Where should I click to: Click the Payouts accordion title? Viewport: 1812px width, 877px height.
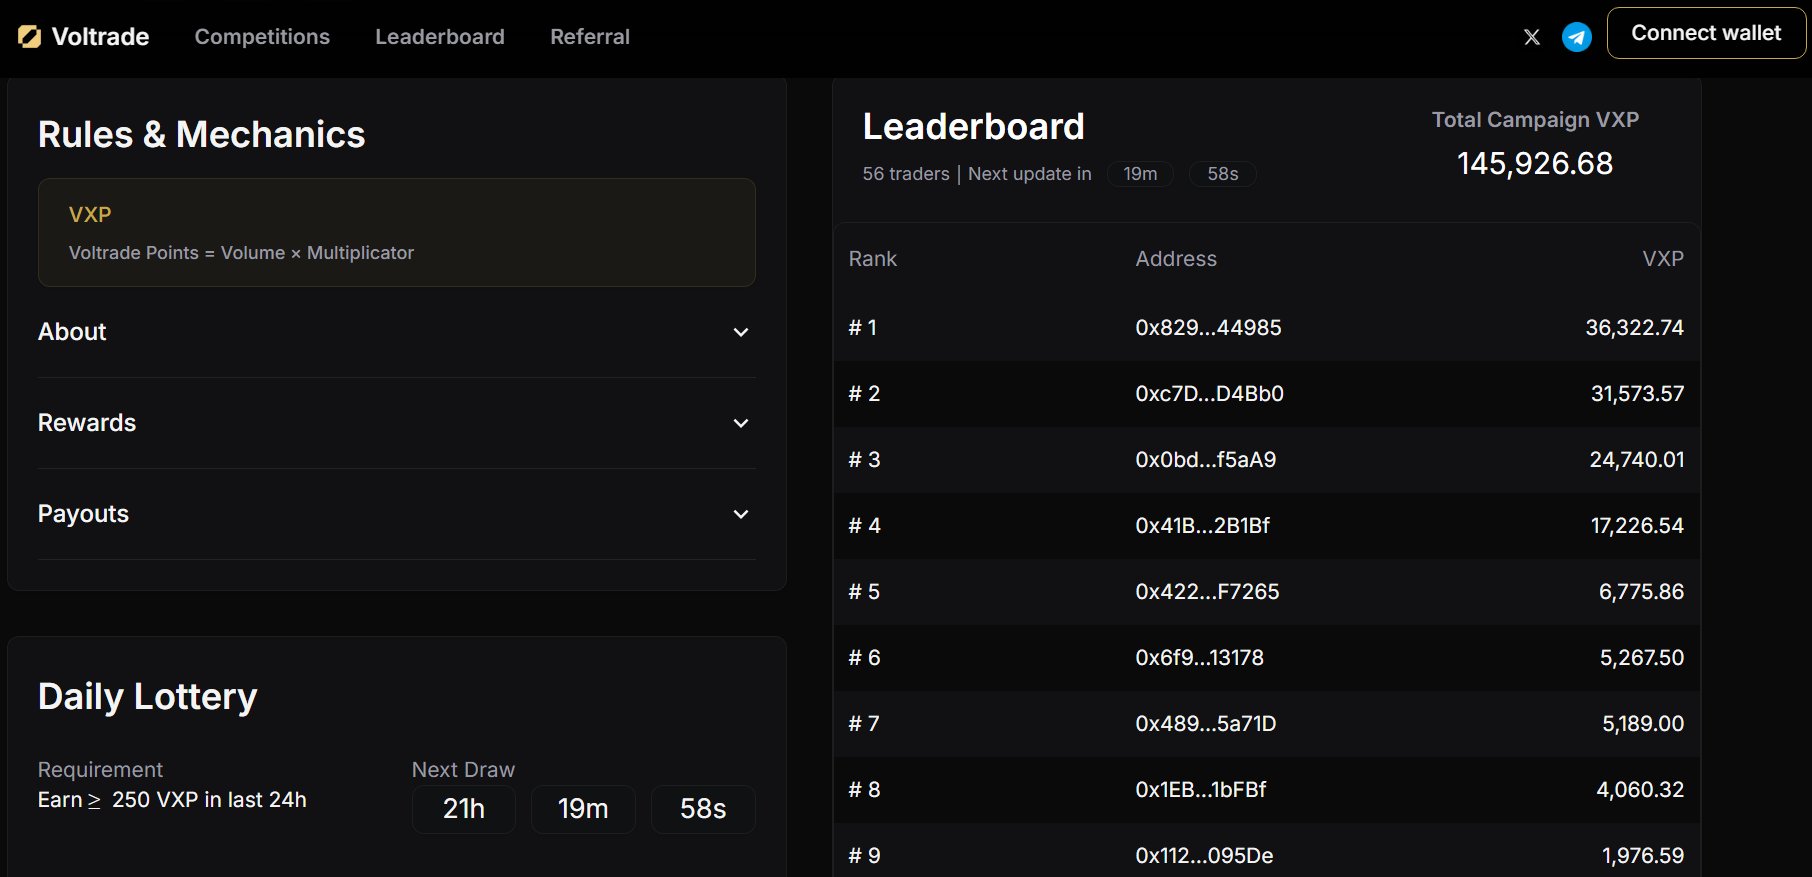83,514
